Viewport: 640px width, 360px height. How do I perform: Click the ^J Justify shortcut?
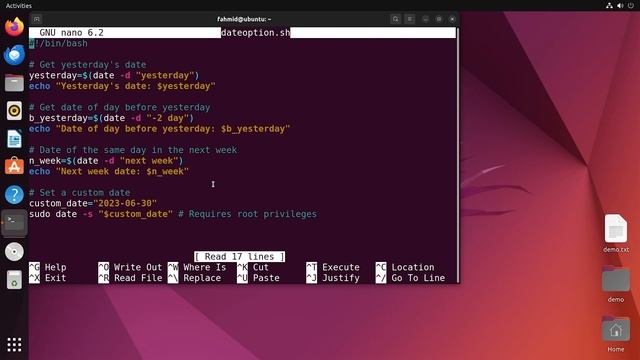333,278
